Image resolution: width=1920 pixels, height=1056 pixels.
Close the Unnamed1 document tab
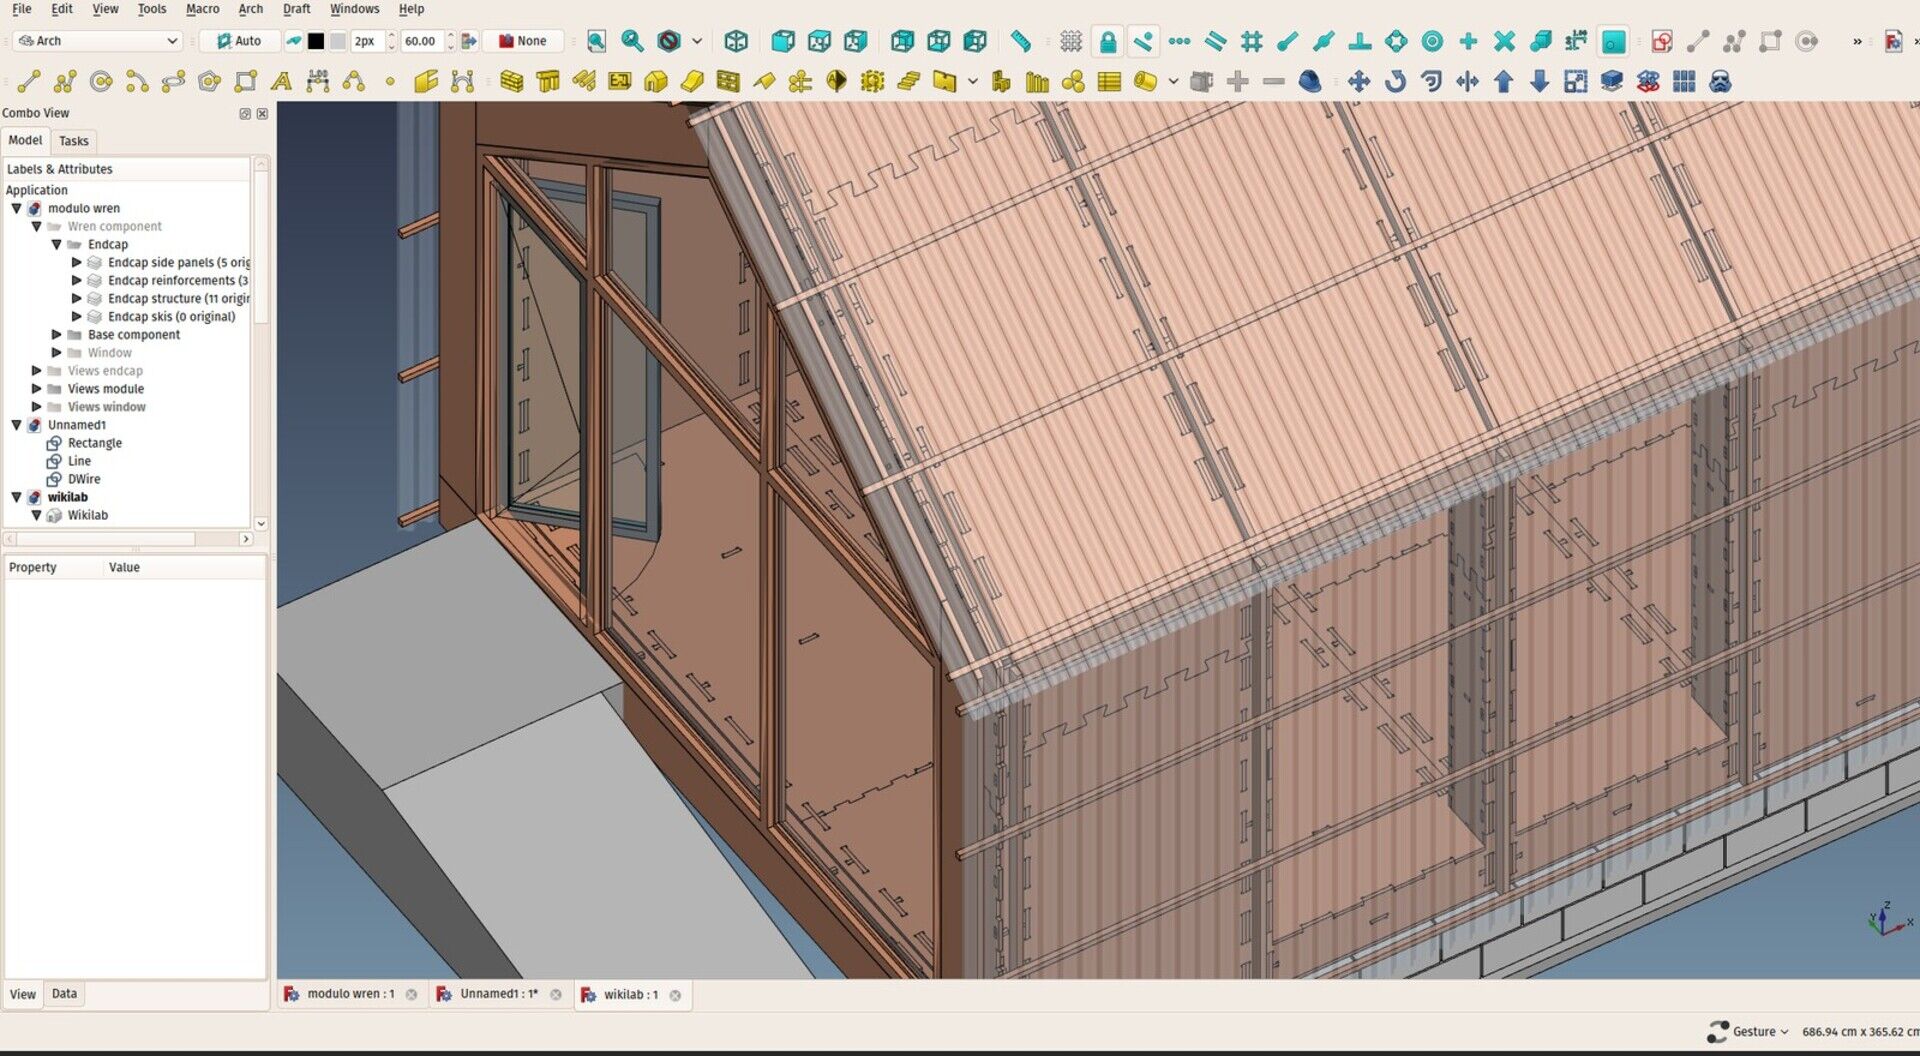coord(556,994)
